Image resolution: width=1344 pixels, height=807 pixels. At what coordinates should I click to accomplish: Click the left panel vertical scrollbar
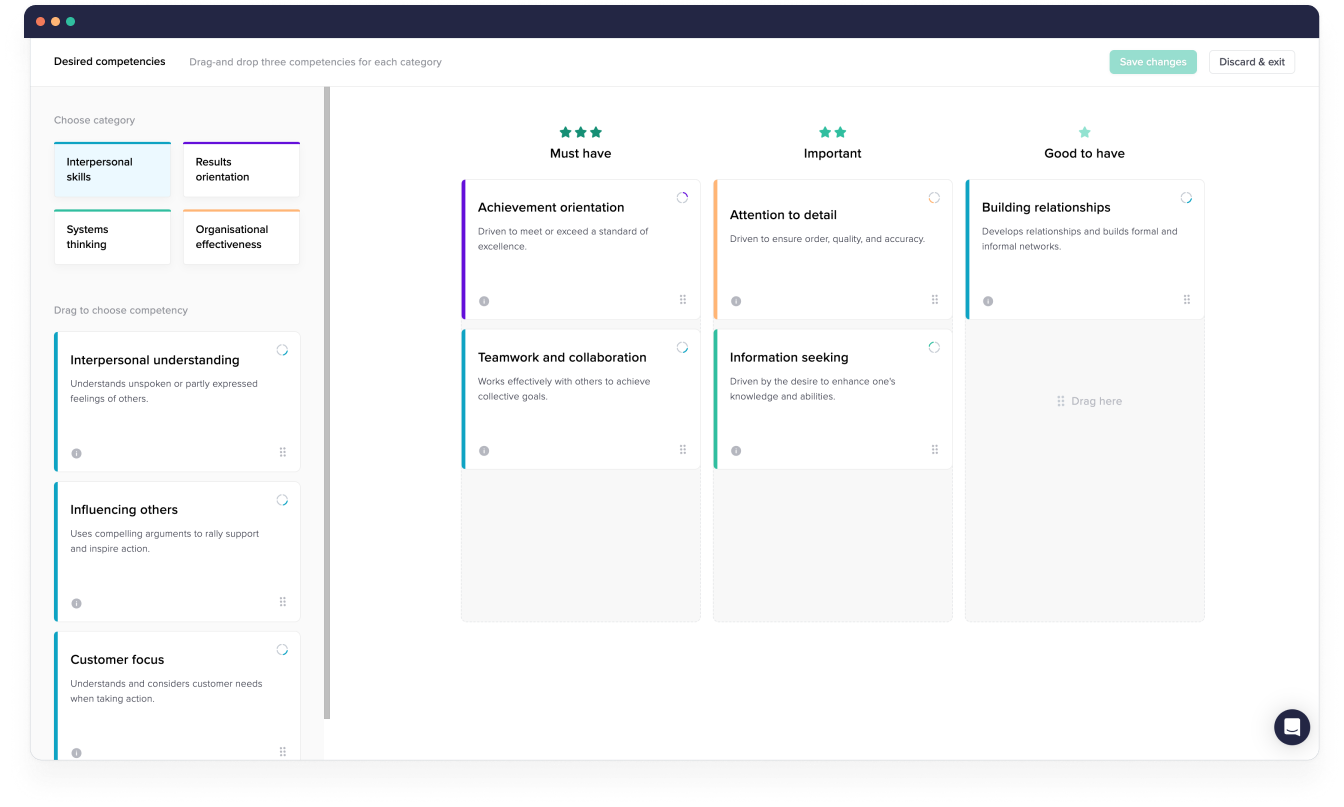click(x=327, y=403)
